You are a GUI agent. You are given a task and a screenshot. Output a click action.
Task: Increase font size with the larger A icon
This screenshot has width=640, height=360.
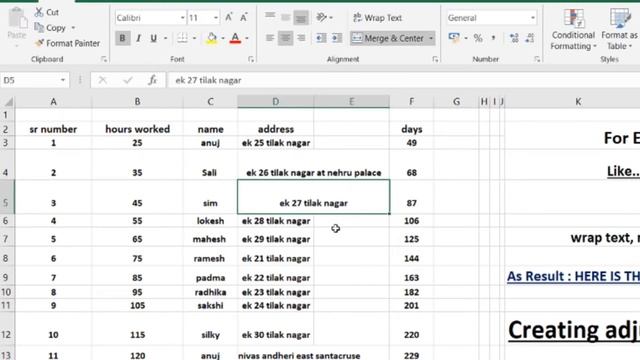pos(229,18)
